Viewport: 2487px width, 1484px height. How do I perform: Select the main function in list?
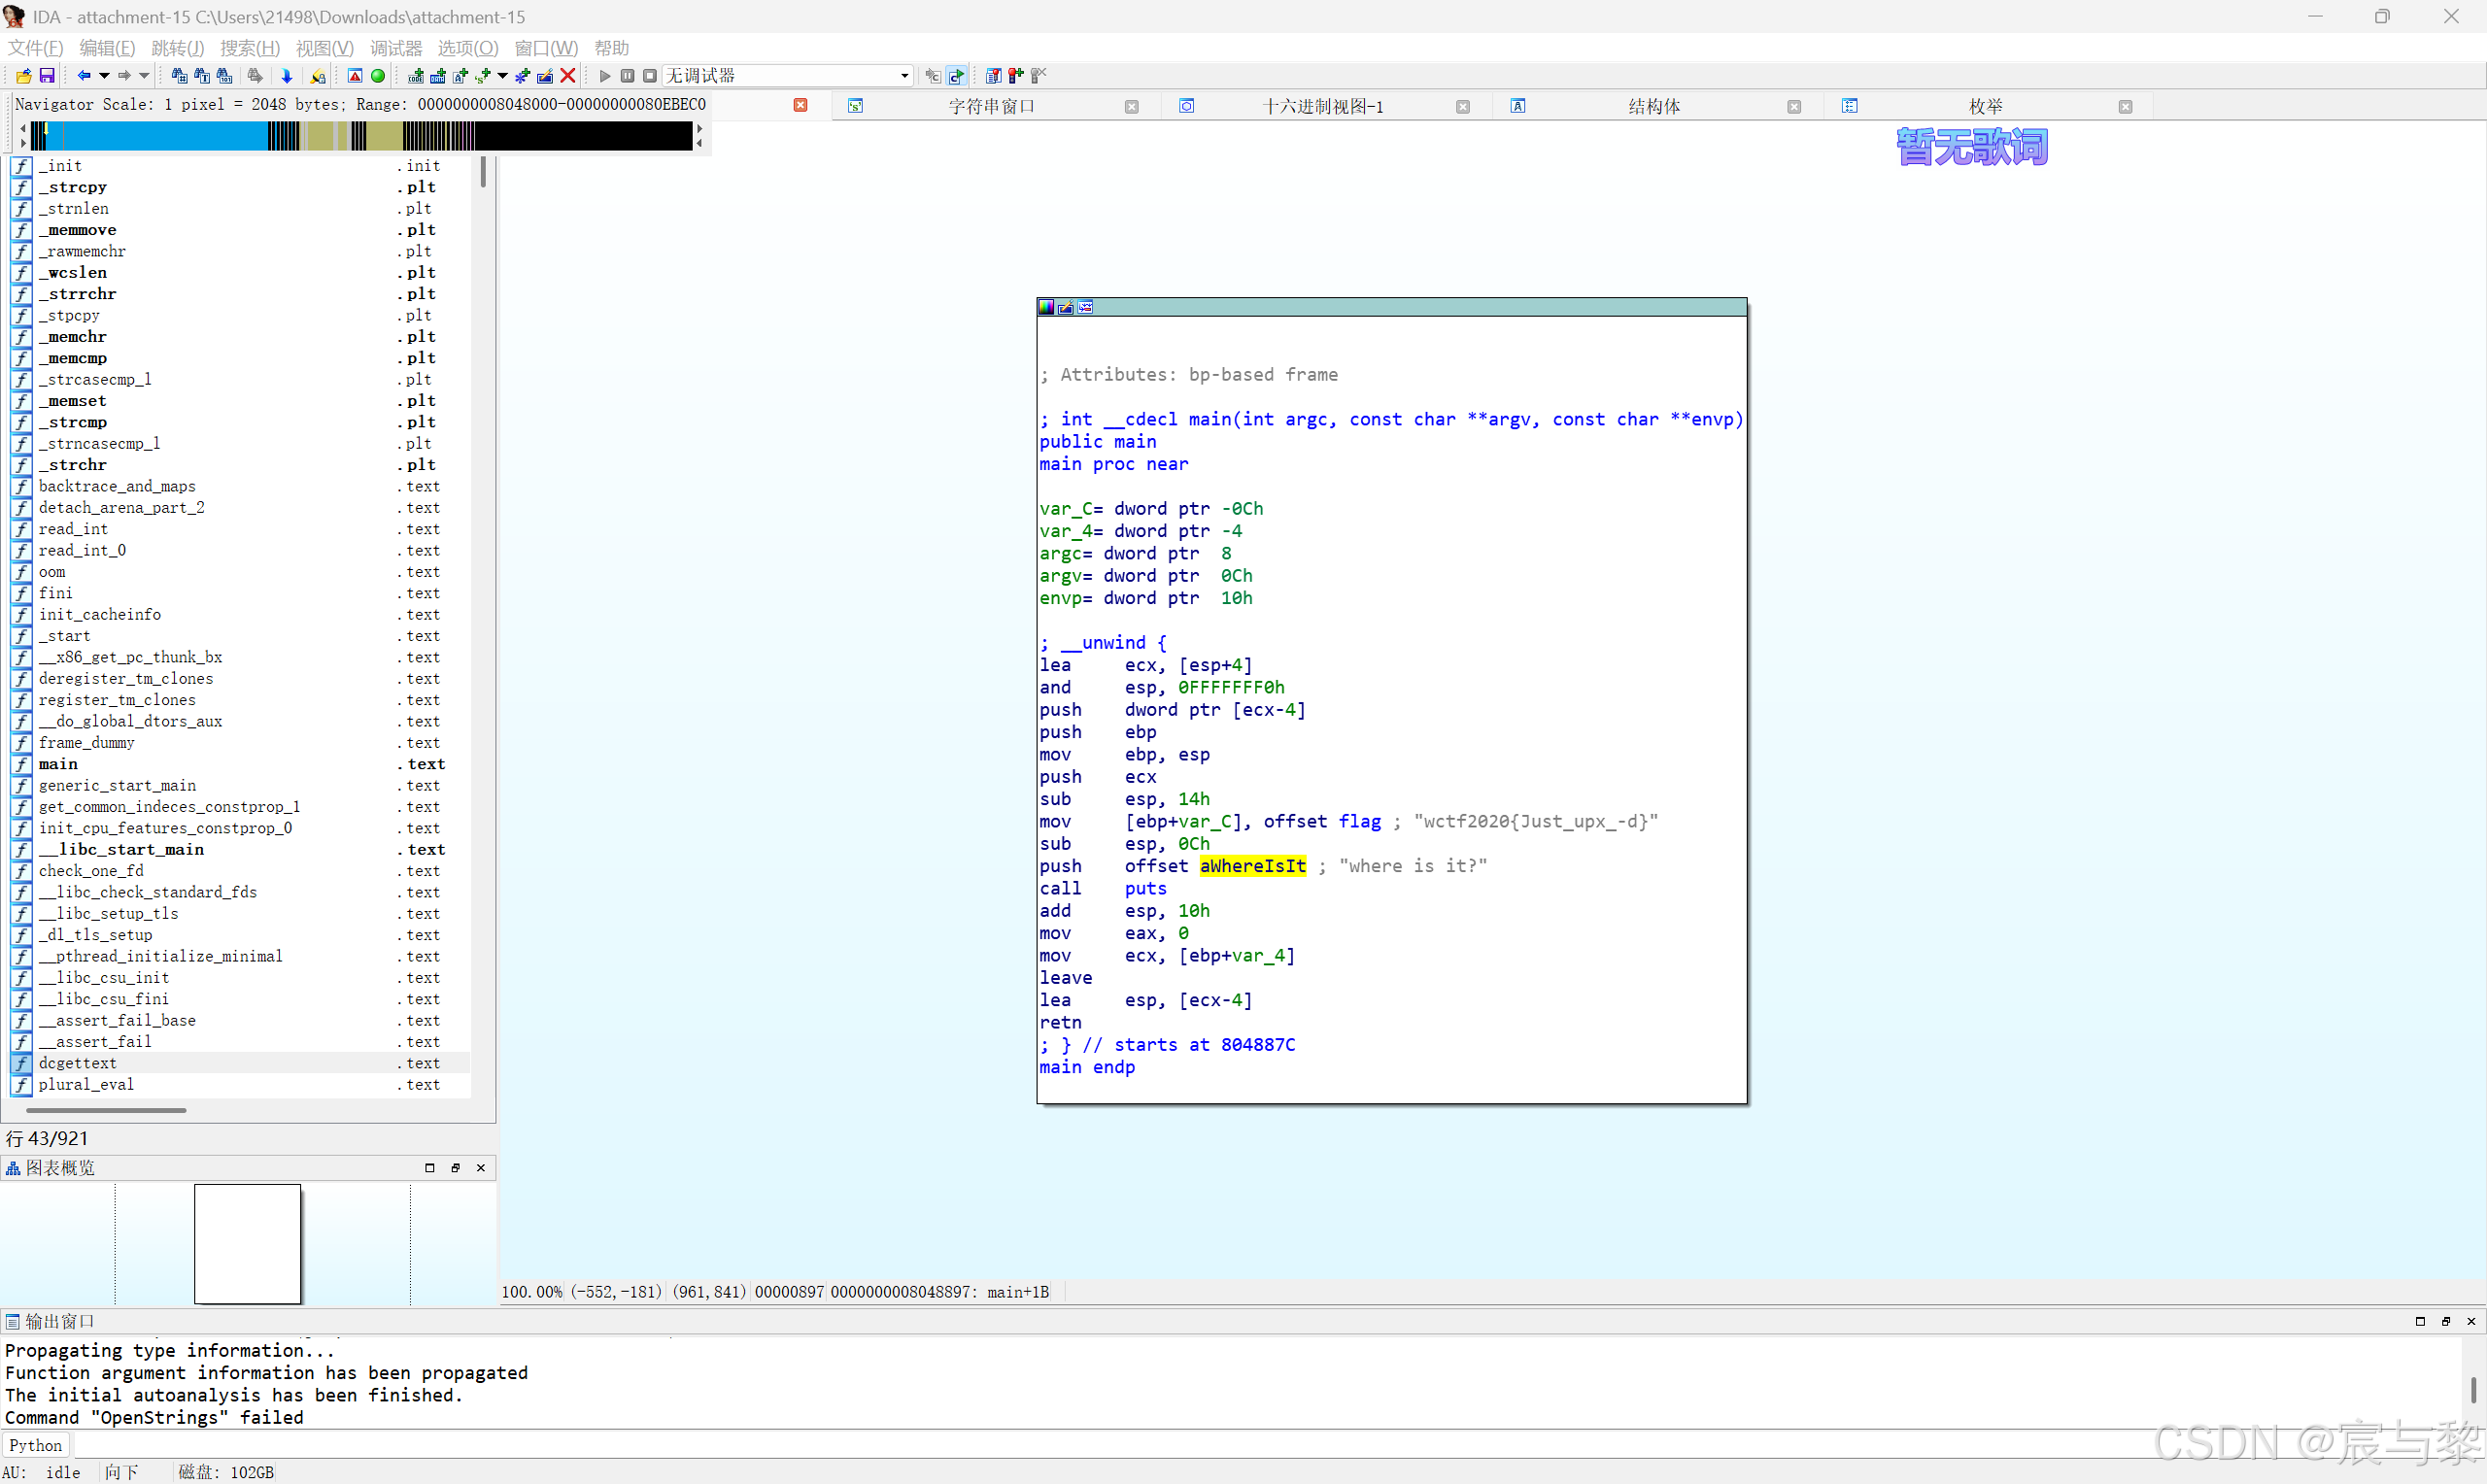58,764
